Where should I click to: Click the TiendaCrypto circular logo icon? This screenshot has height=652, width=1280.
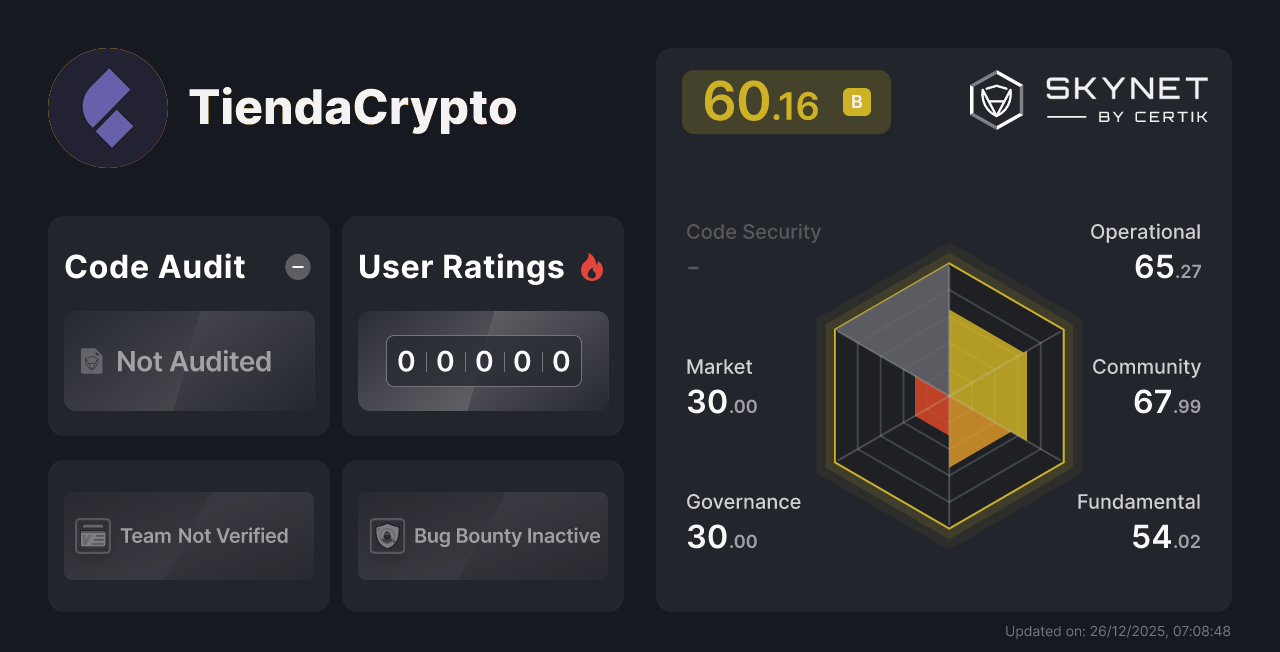tap(107, 108)
